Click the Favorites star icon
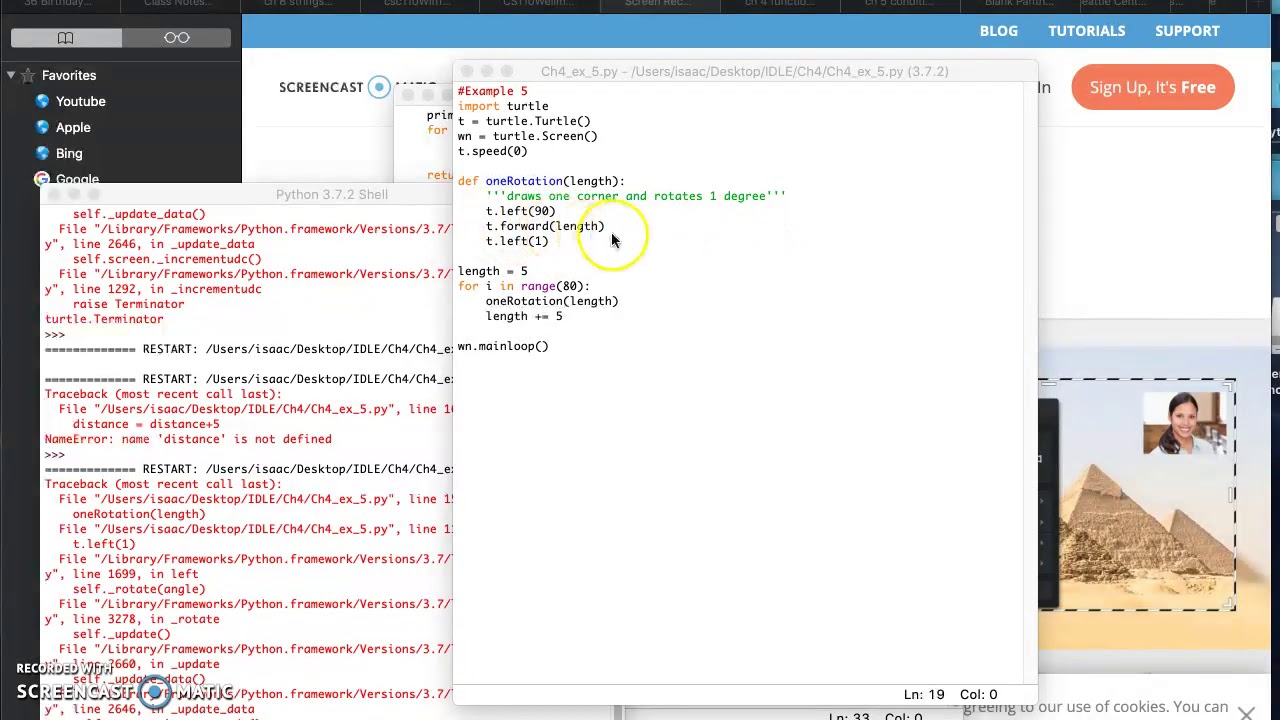Screen dimensions: 1280x720 pos(29,75)
